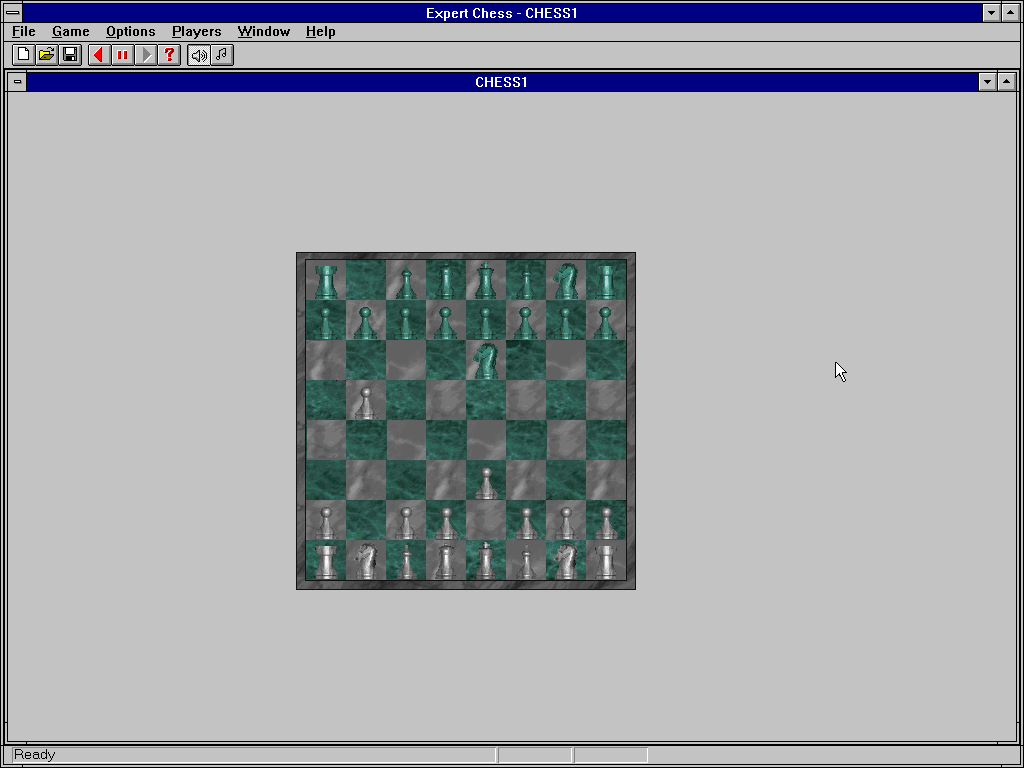Viewport: 1024px width, 768px height.
Task: Save game using floppy disk icon
Action: point(69,55)
